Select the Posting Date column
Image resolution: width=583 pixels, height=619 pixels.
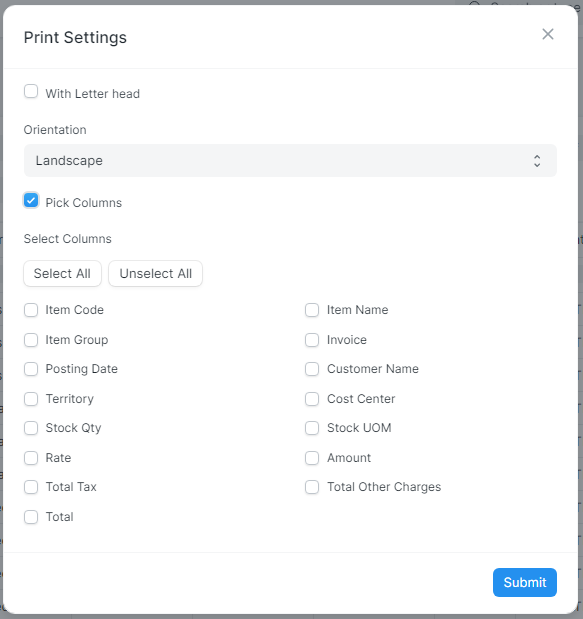point(31,369)
